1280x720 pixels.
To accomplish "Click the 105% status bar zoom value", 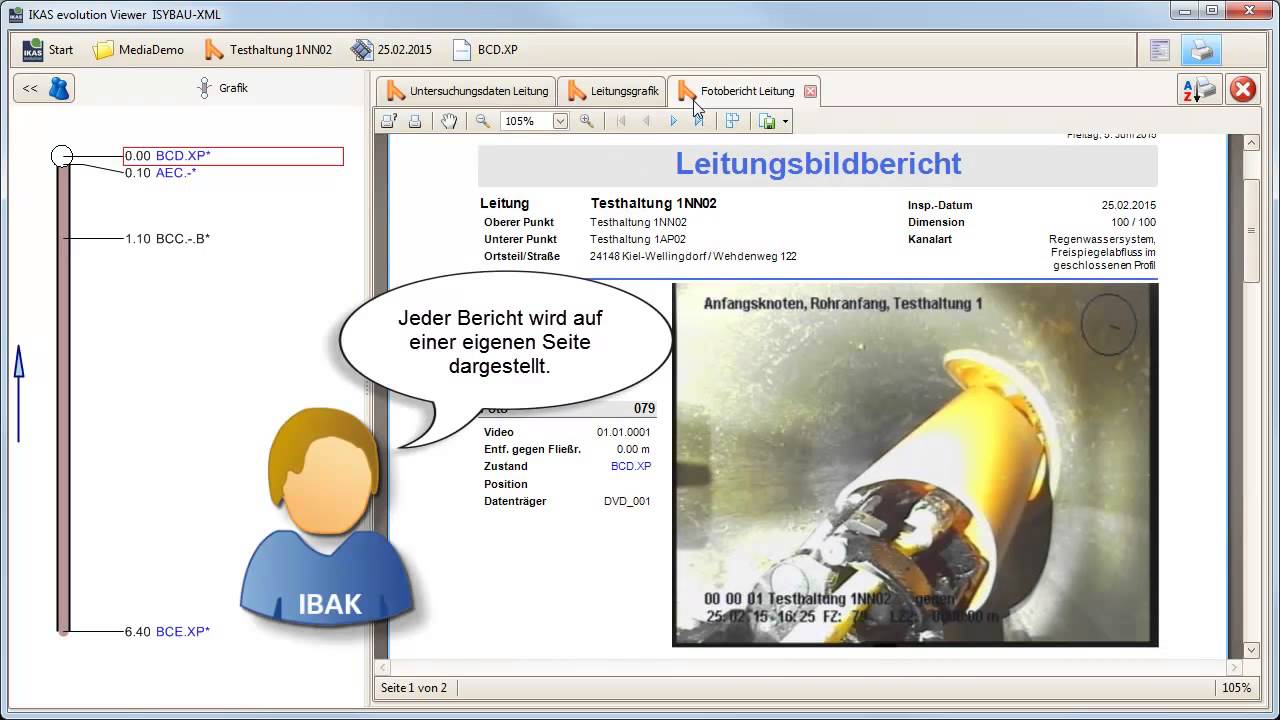I will (x=1236, y=688).
